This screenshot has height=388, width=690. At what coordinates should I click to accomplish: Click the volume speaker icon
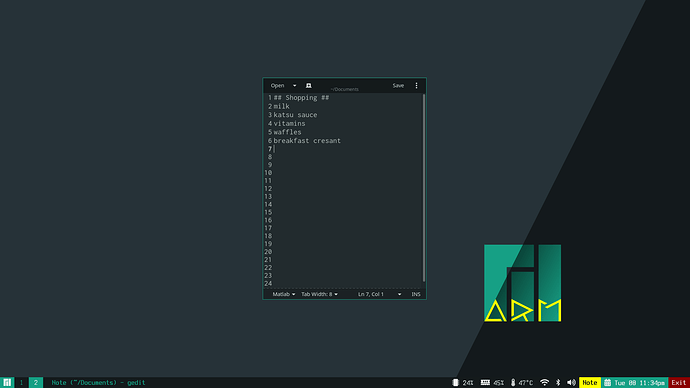pos(571,383)
